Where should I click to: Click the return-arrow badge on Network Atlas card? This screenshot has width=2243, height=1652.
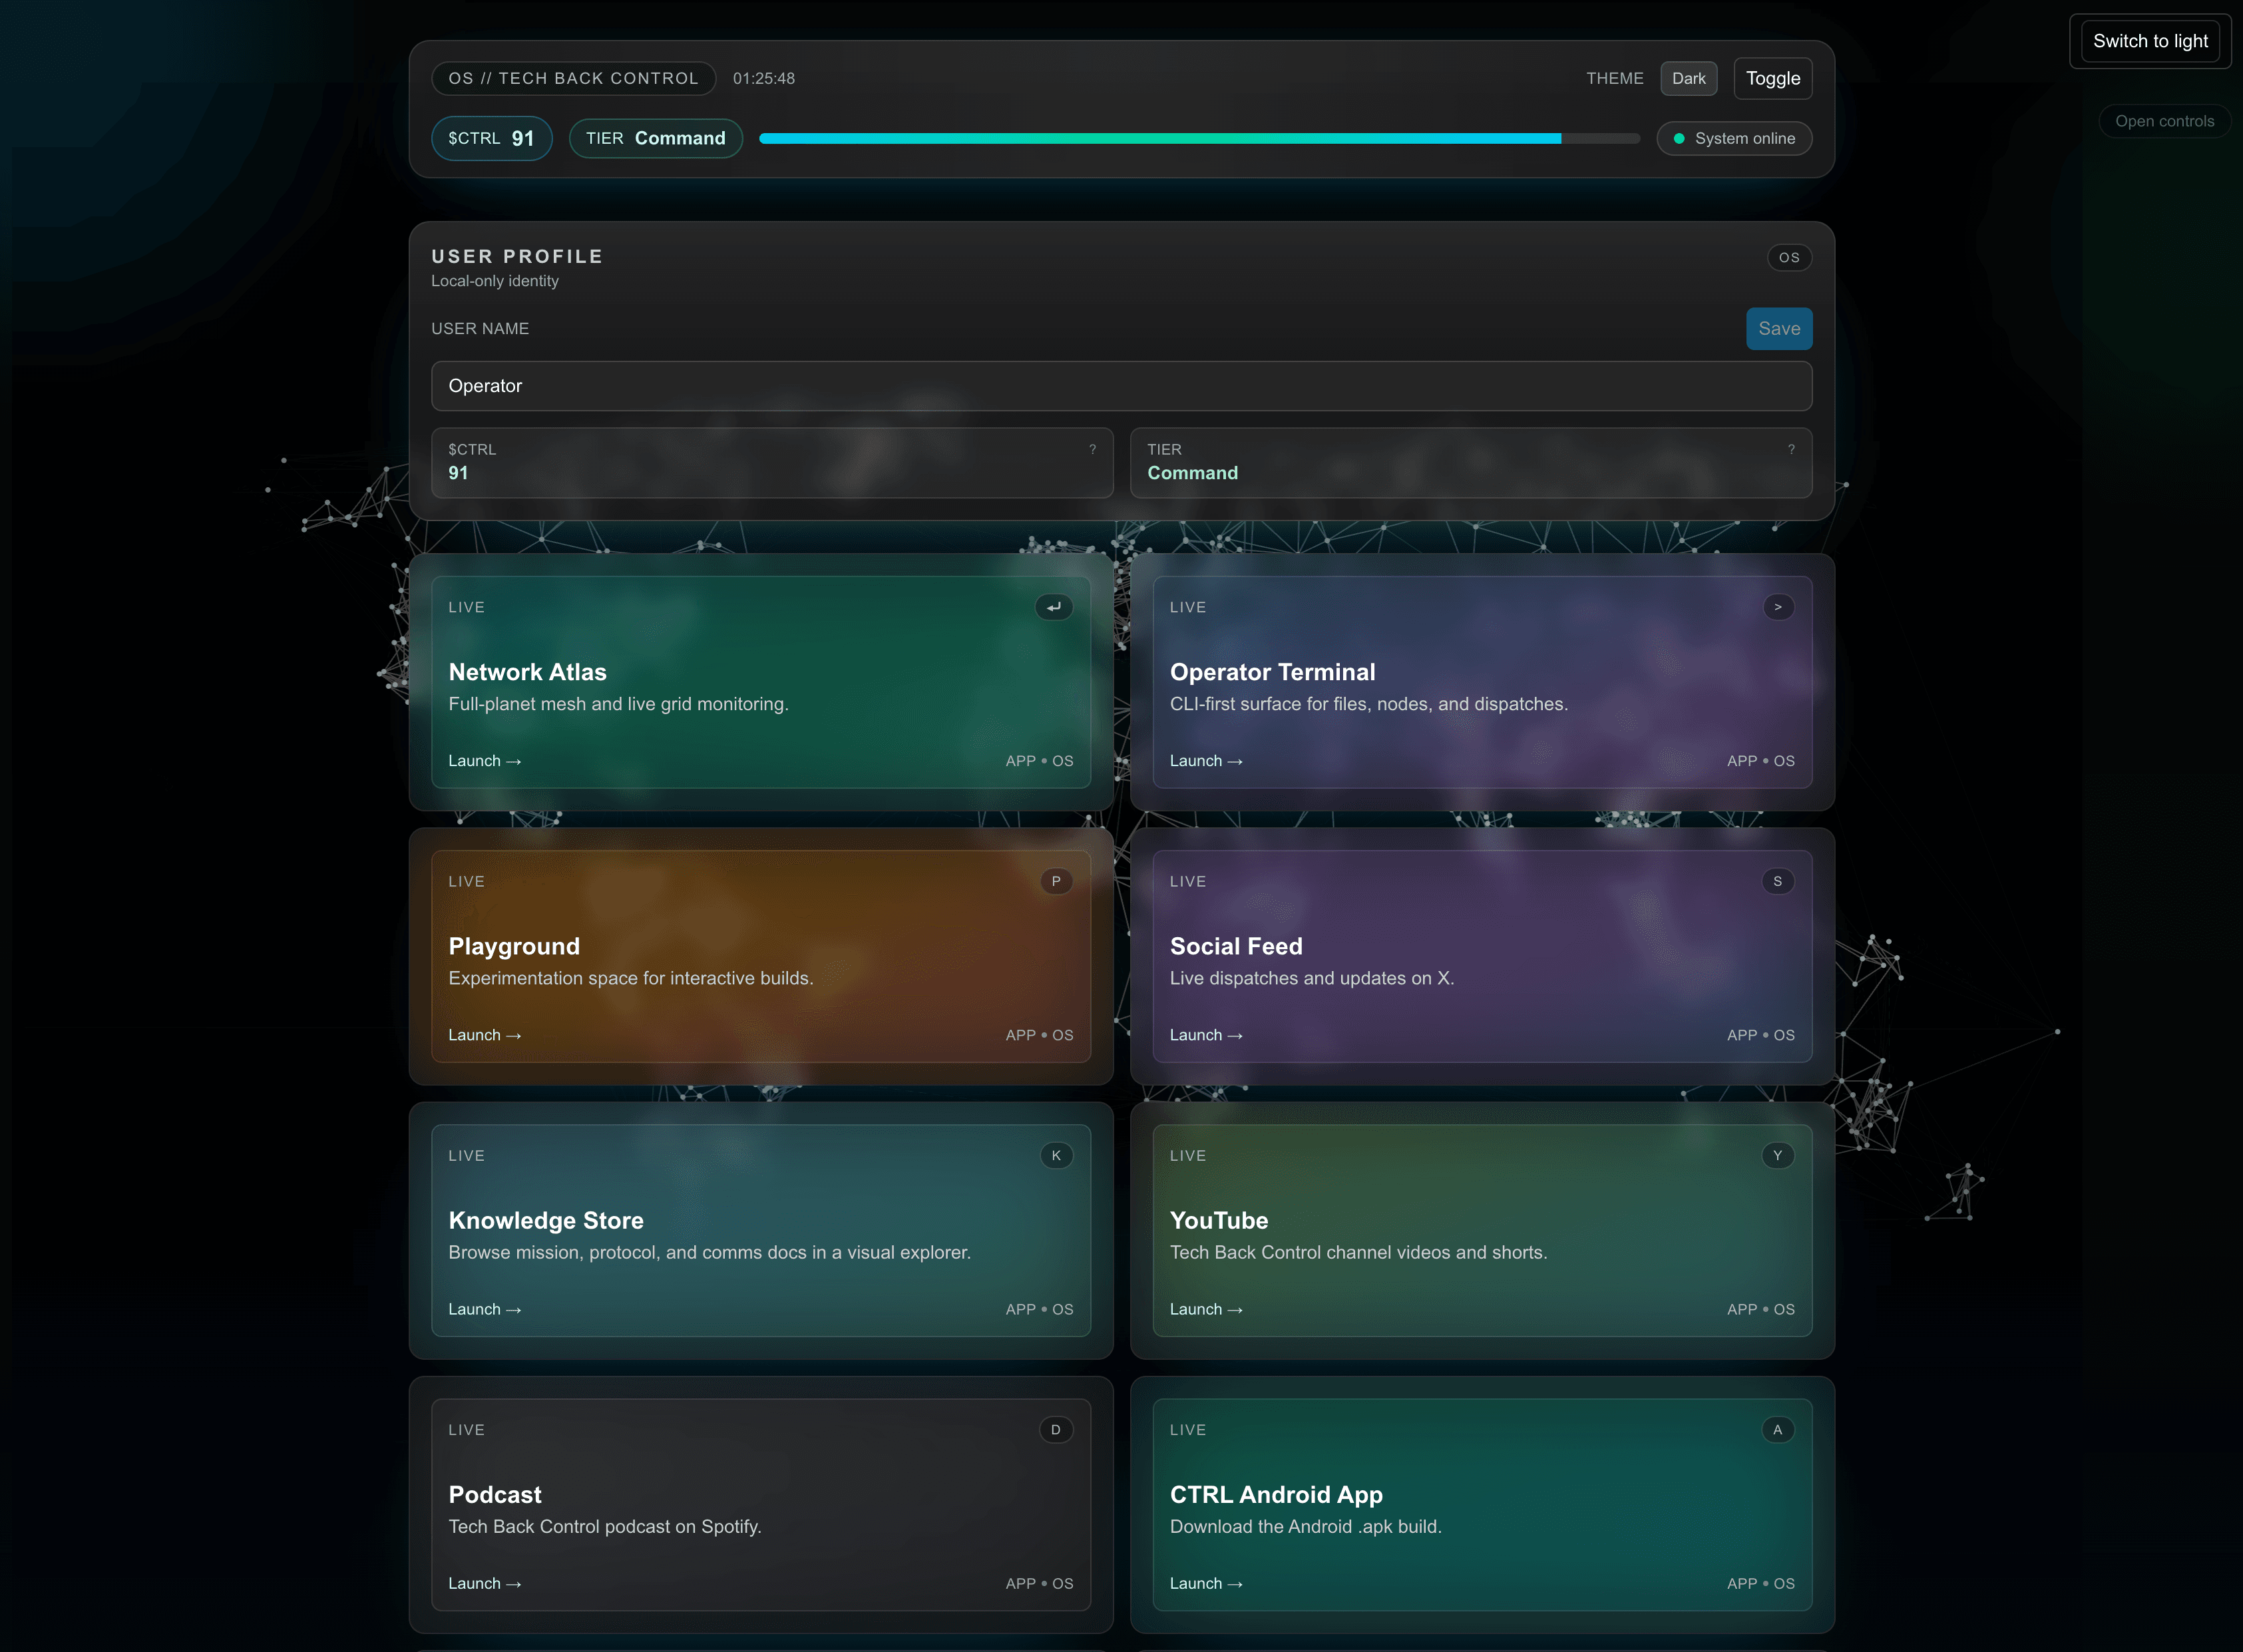click(x=1054, y=607)
